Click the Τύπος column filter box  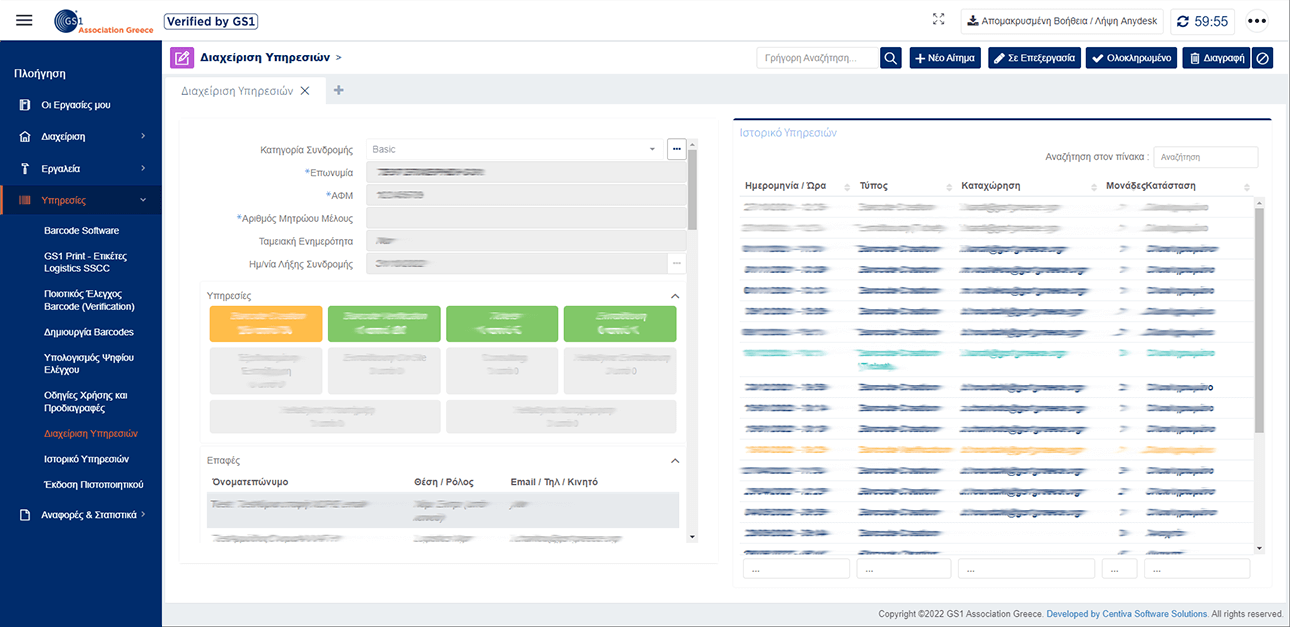point(904,568)
